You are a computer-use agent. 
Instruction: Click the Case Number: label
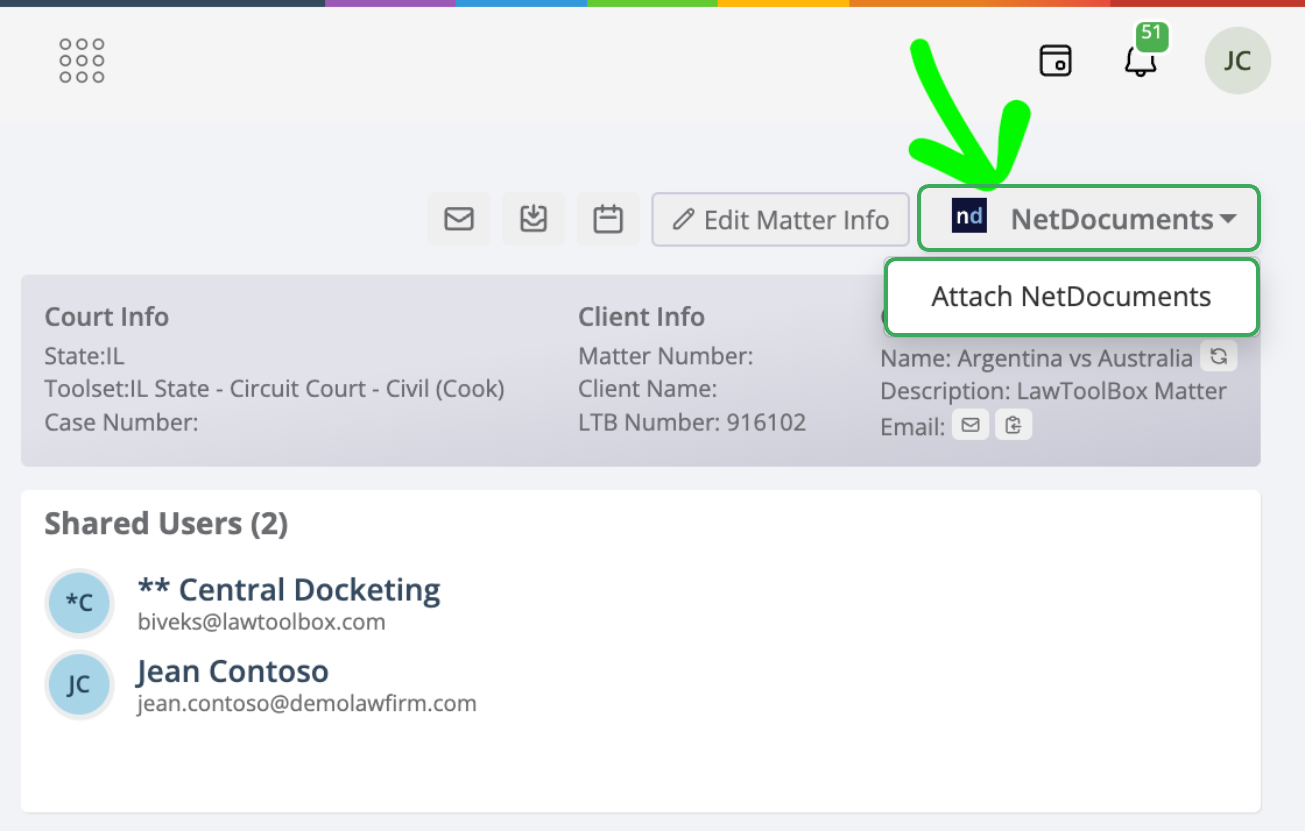pyautogui.click(x=121, y=422)
